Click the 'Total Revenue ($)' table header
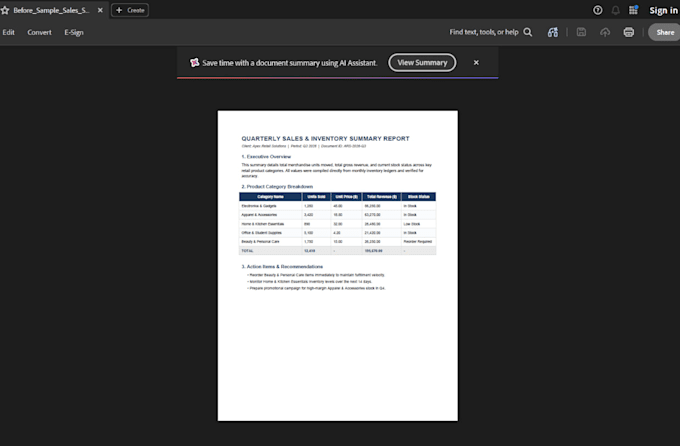Screen dimensions: 680x446 tap(382, 197)
